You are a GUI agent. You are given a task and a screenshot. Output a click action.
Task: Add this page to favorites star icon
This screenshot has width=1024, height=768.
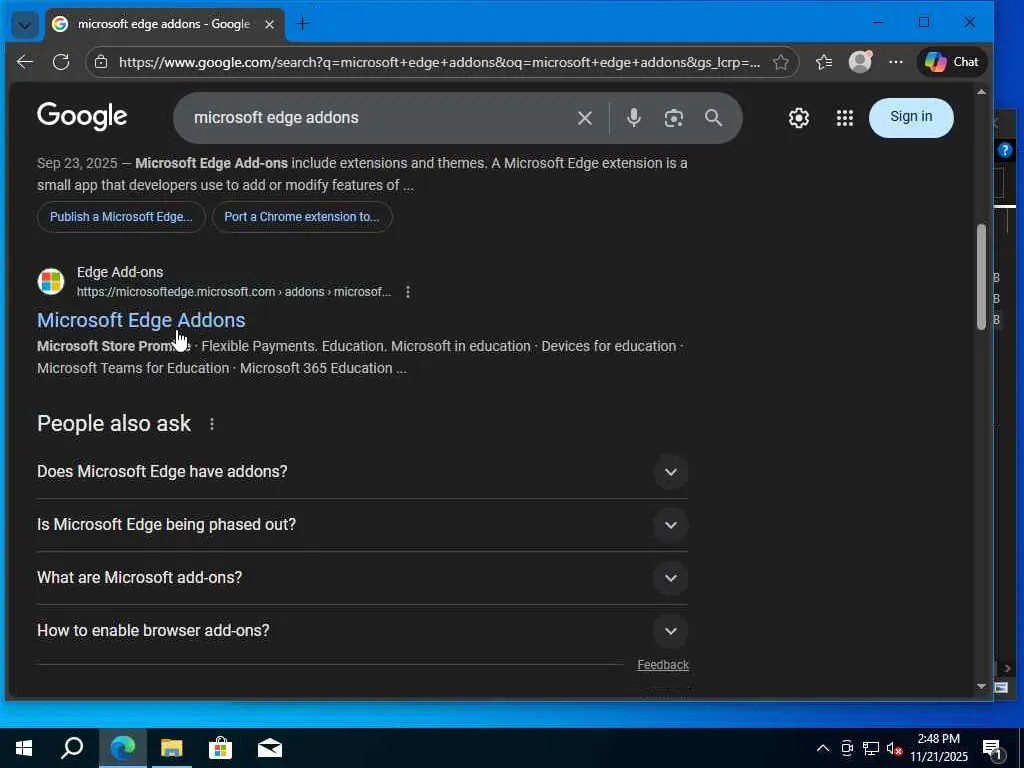[x=780, y=62]
